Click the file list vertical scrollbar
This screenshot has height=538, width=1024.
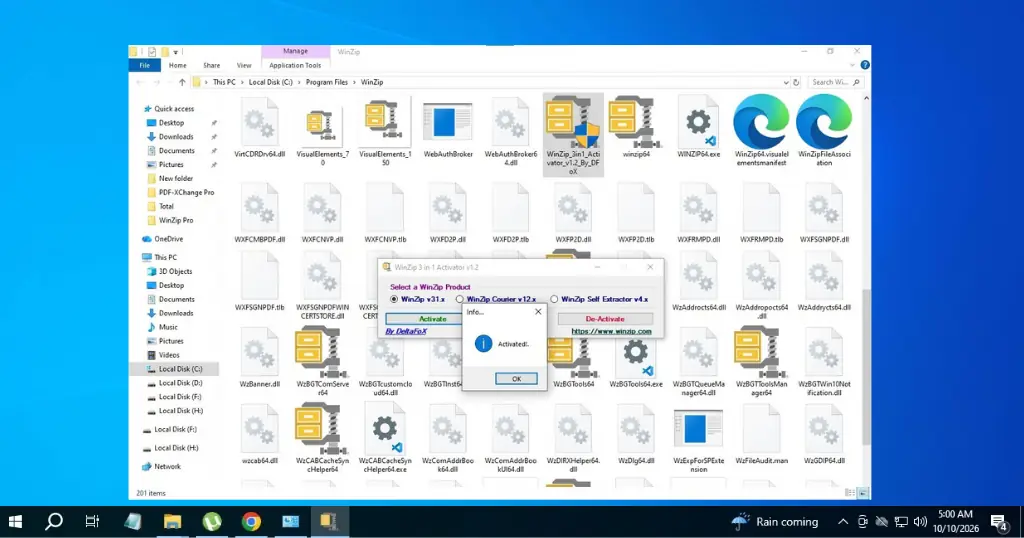866,366
